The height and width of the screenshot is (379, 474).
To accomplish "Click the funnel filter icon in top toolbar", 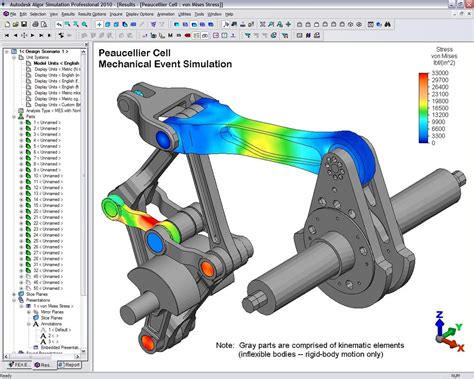I will pos(153,24).
